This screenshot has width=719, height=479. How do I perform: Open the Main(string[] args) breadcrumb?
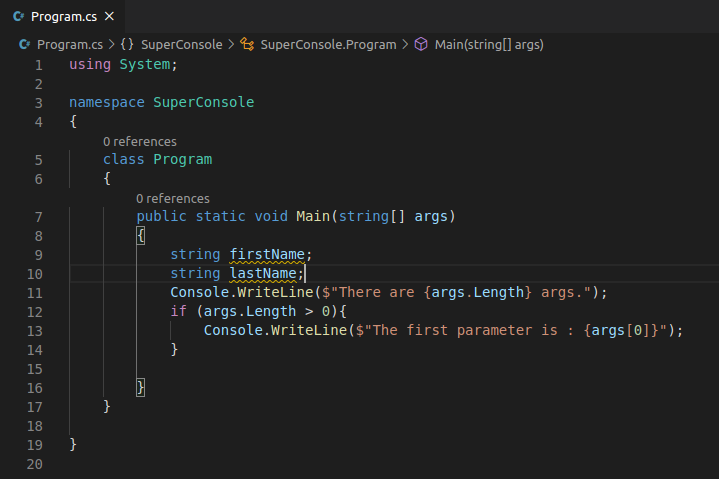click(489, 44)
